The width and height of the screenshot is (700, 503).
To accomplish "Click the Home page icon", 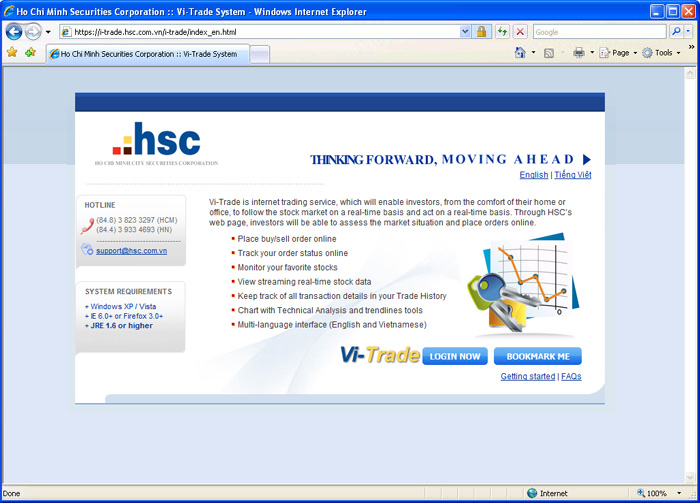I will tap(520, 53).
